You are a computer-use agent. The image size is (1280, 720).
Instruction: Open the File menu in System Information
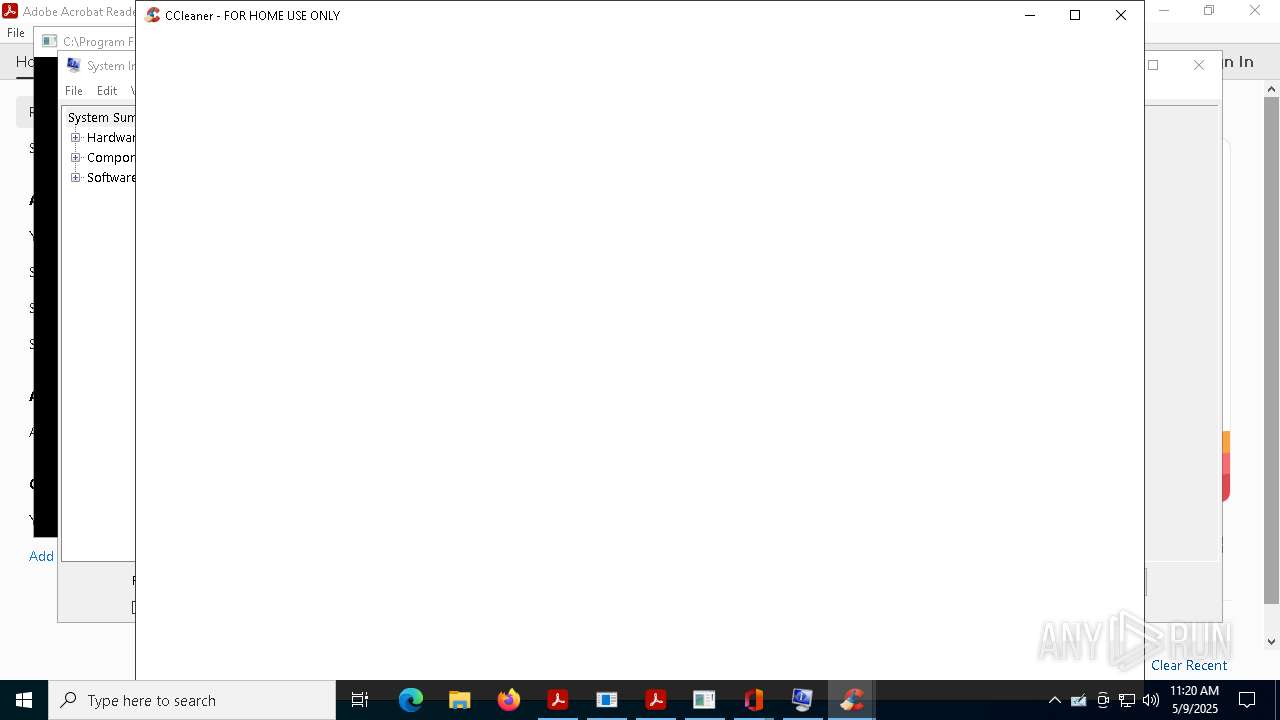(x=74, y=90)
